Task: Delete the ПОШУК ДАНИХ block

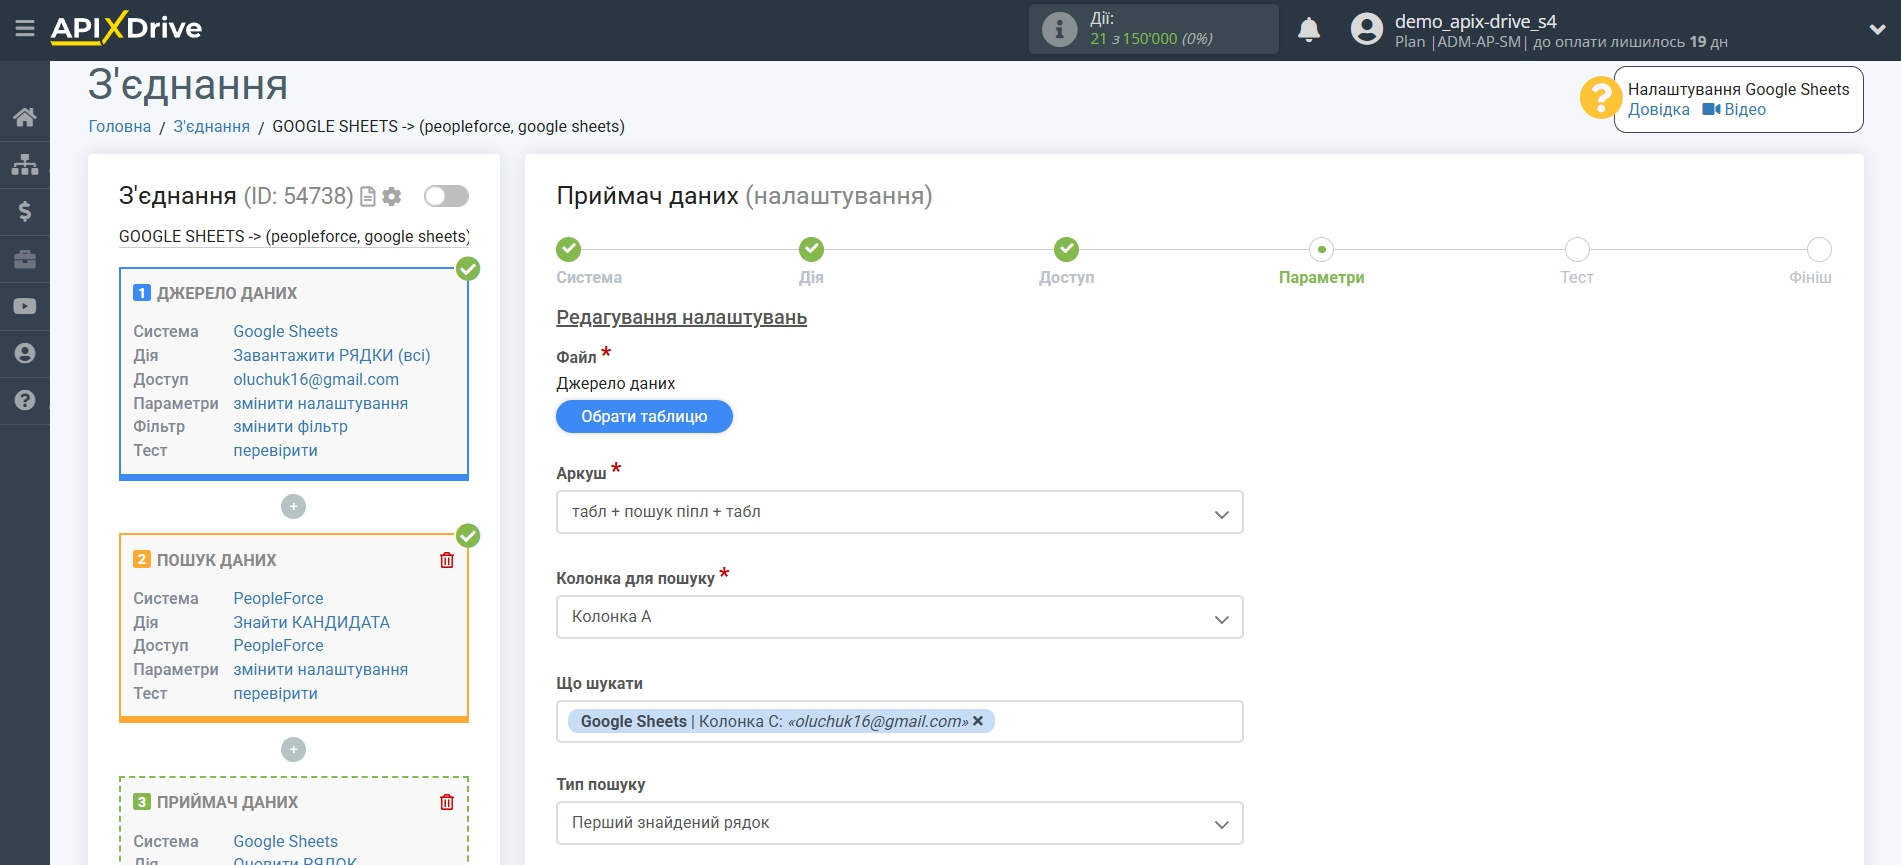Action: pyautogui.click(x=447, y=560)
